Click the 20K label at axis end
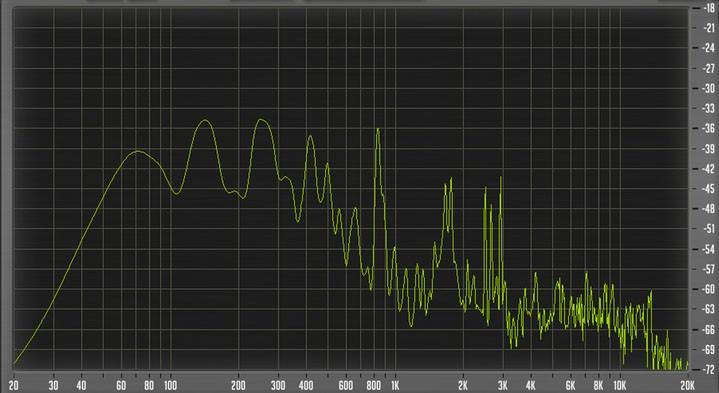This screenshot has width=719, height=393. (x=687, y=385)
